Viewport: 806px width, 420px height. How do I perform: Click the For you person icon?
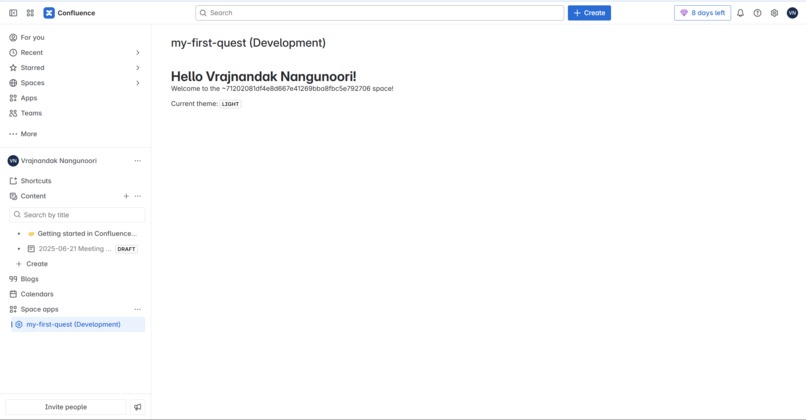click(x=13, y=38)
